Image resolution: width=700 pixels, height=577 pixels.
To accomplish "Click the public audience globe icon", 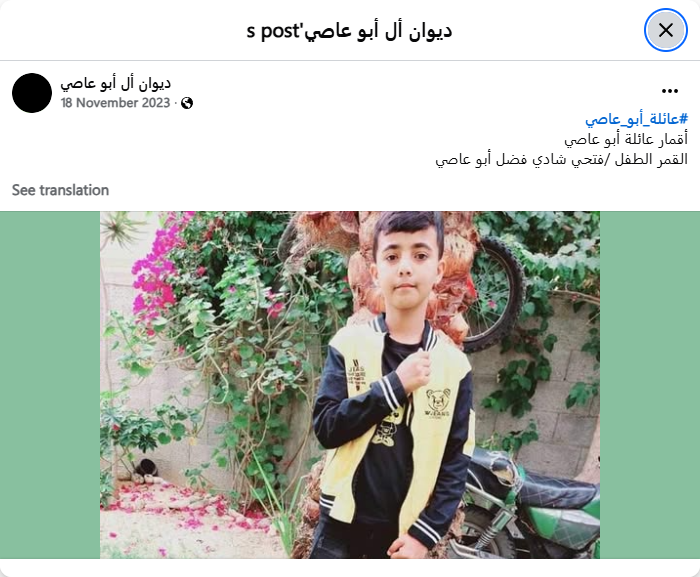I will [187, 103].
